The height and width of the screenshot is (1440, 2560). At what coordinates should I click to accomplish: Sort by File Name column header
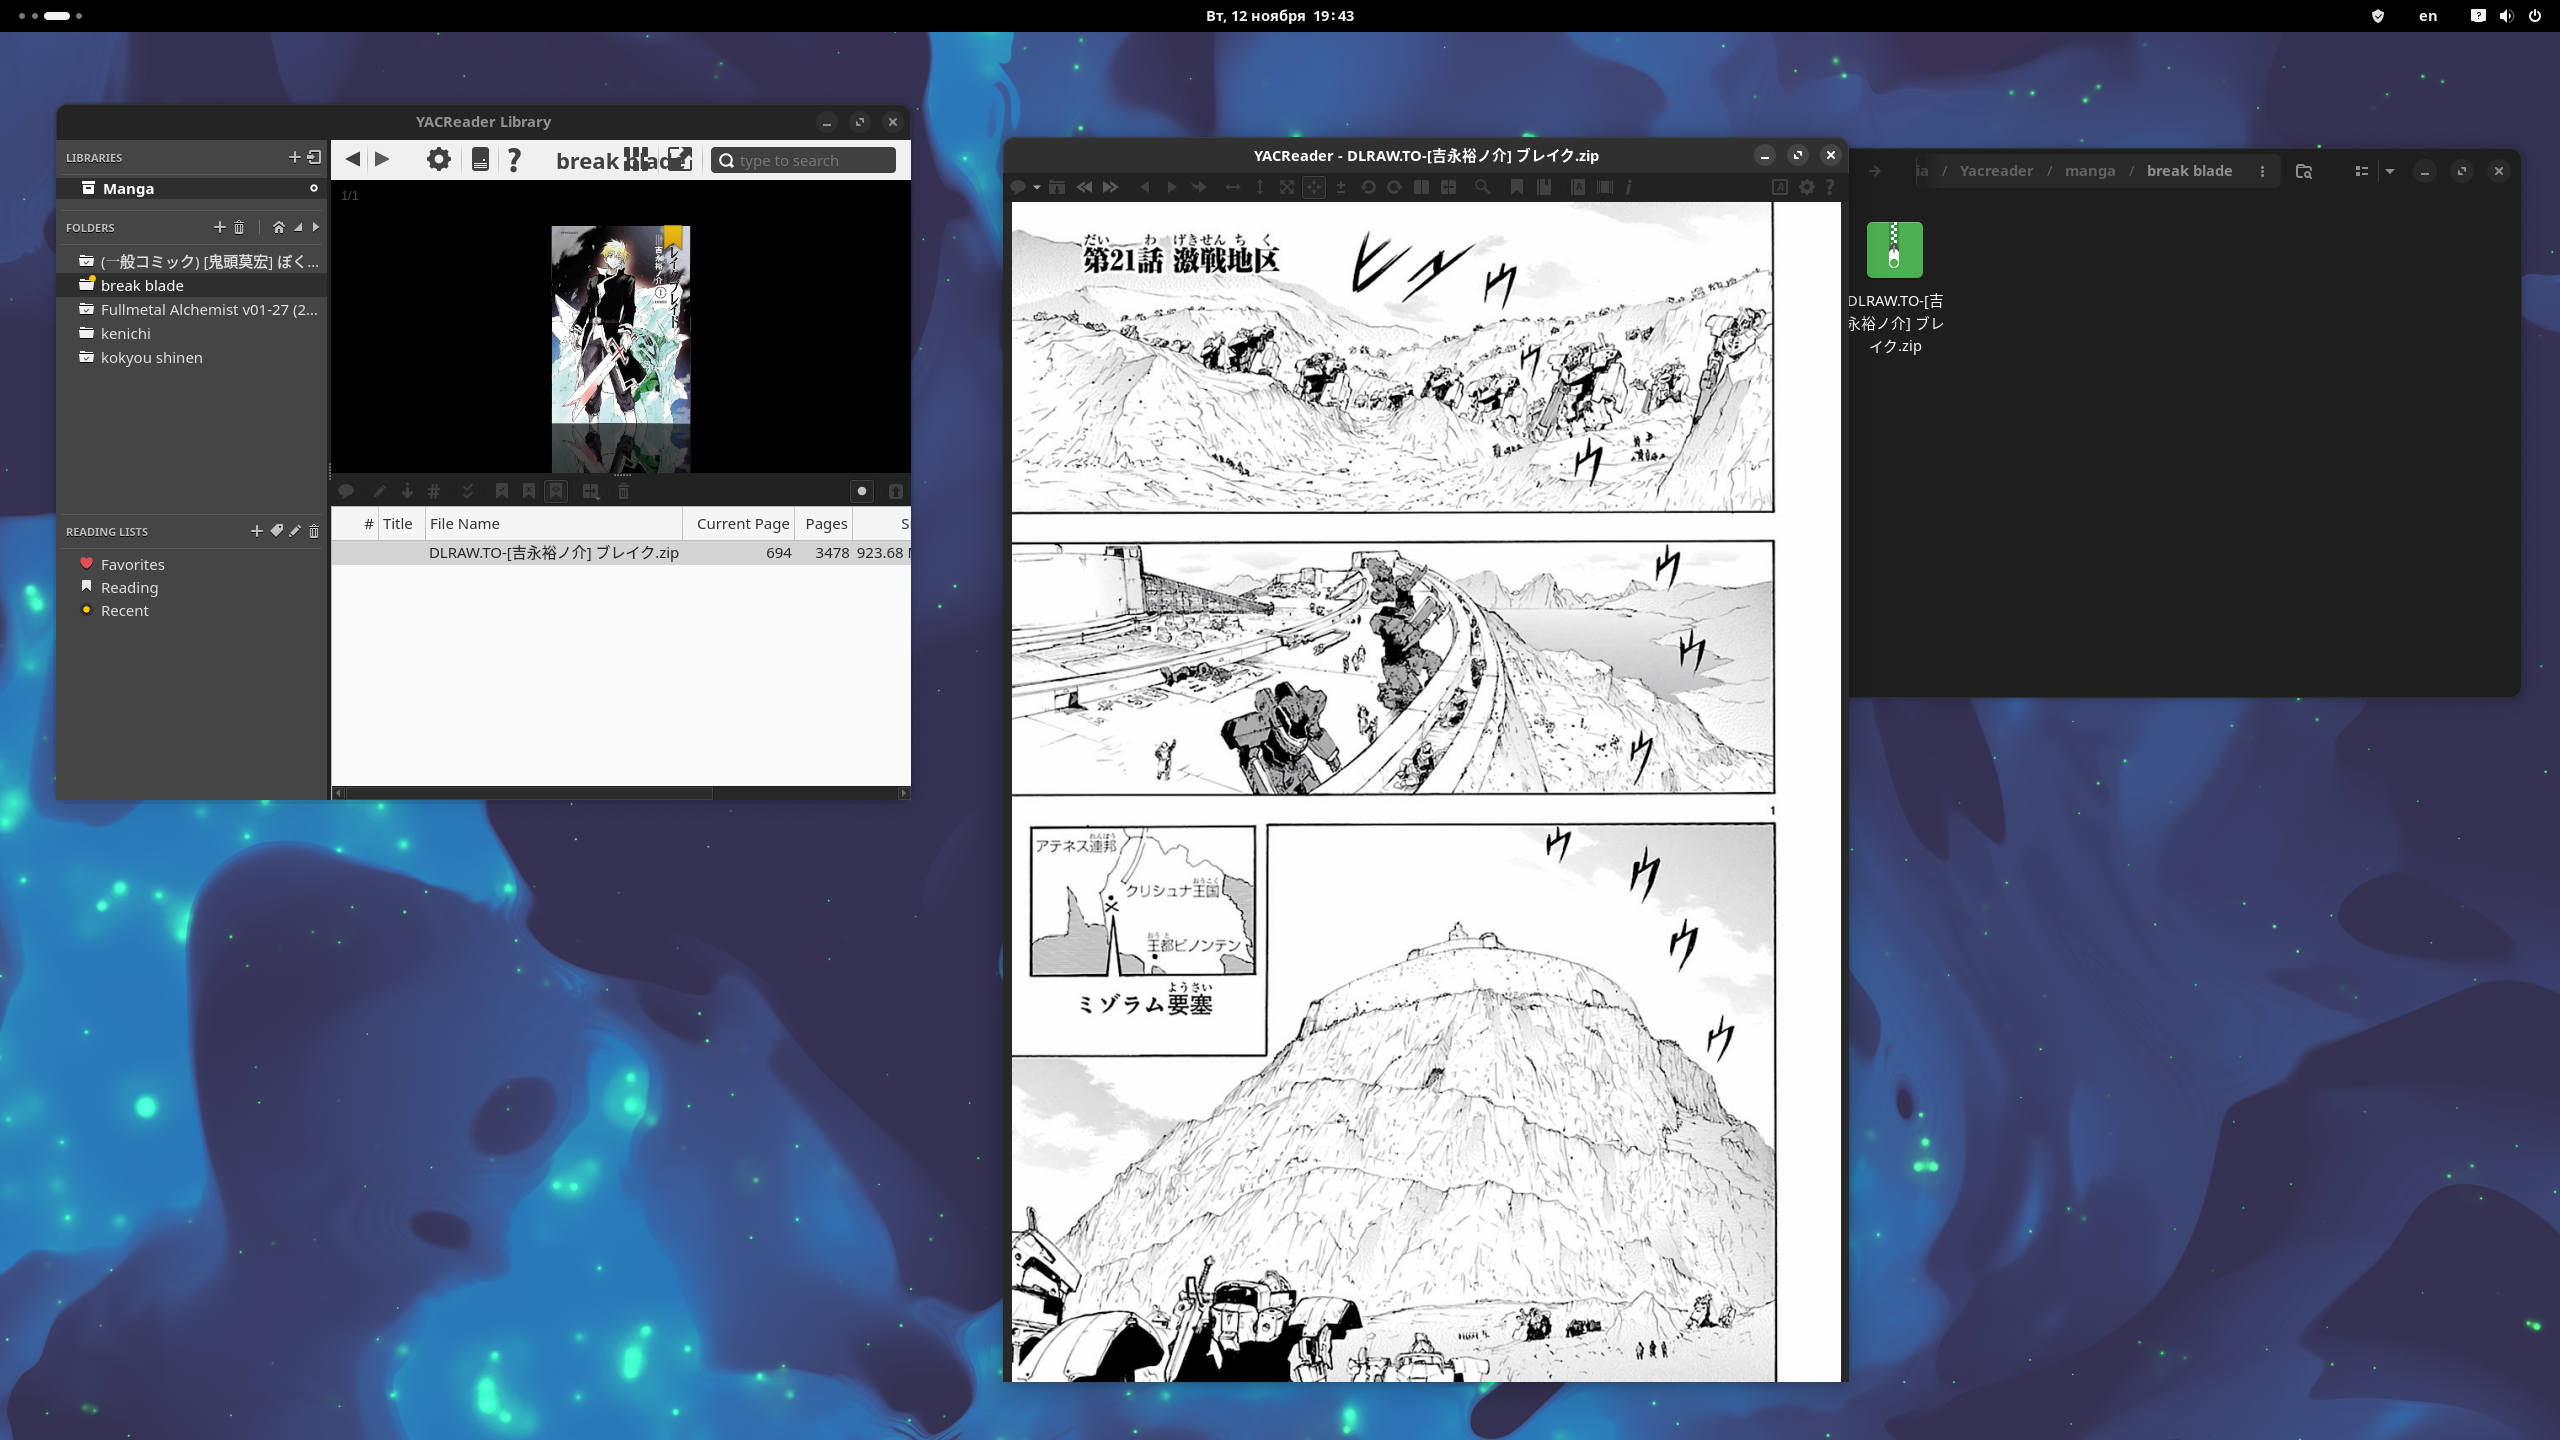point(553,523)
